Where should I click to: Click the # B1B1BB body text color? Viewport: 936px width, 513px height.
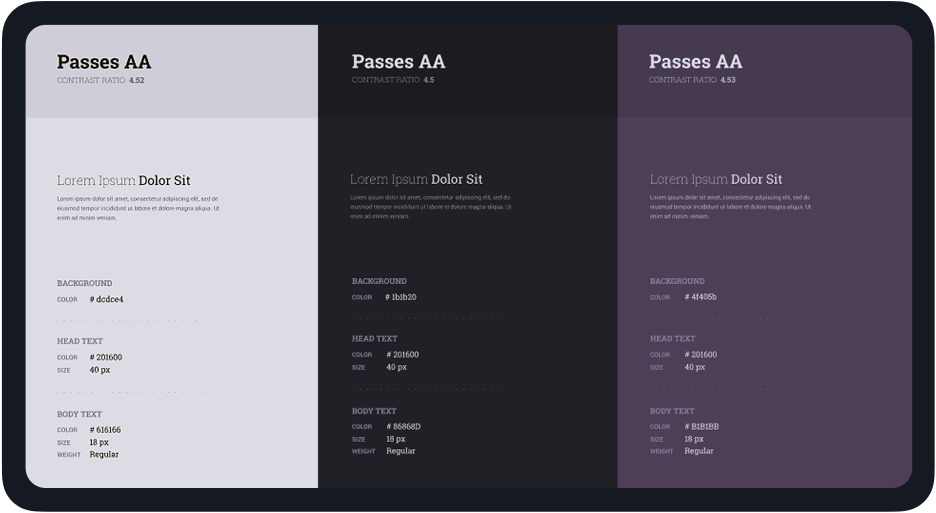pyautogui.click(x=702, y=427)
